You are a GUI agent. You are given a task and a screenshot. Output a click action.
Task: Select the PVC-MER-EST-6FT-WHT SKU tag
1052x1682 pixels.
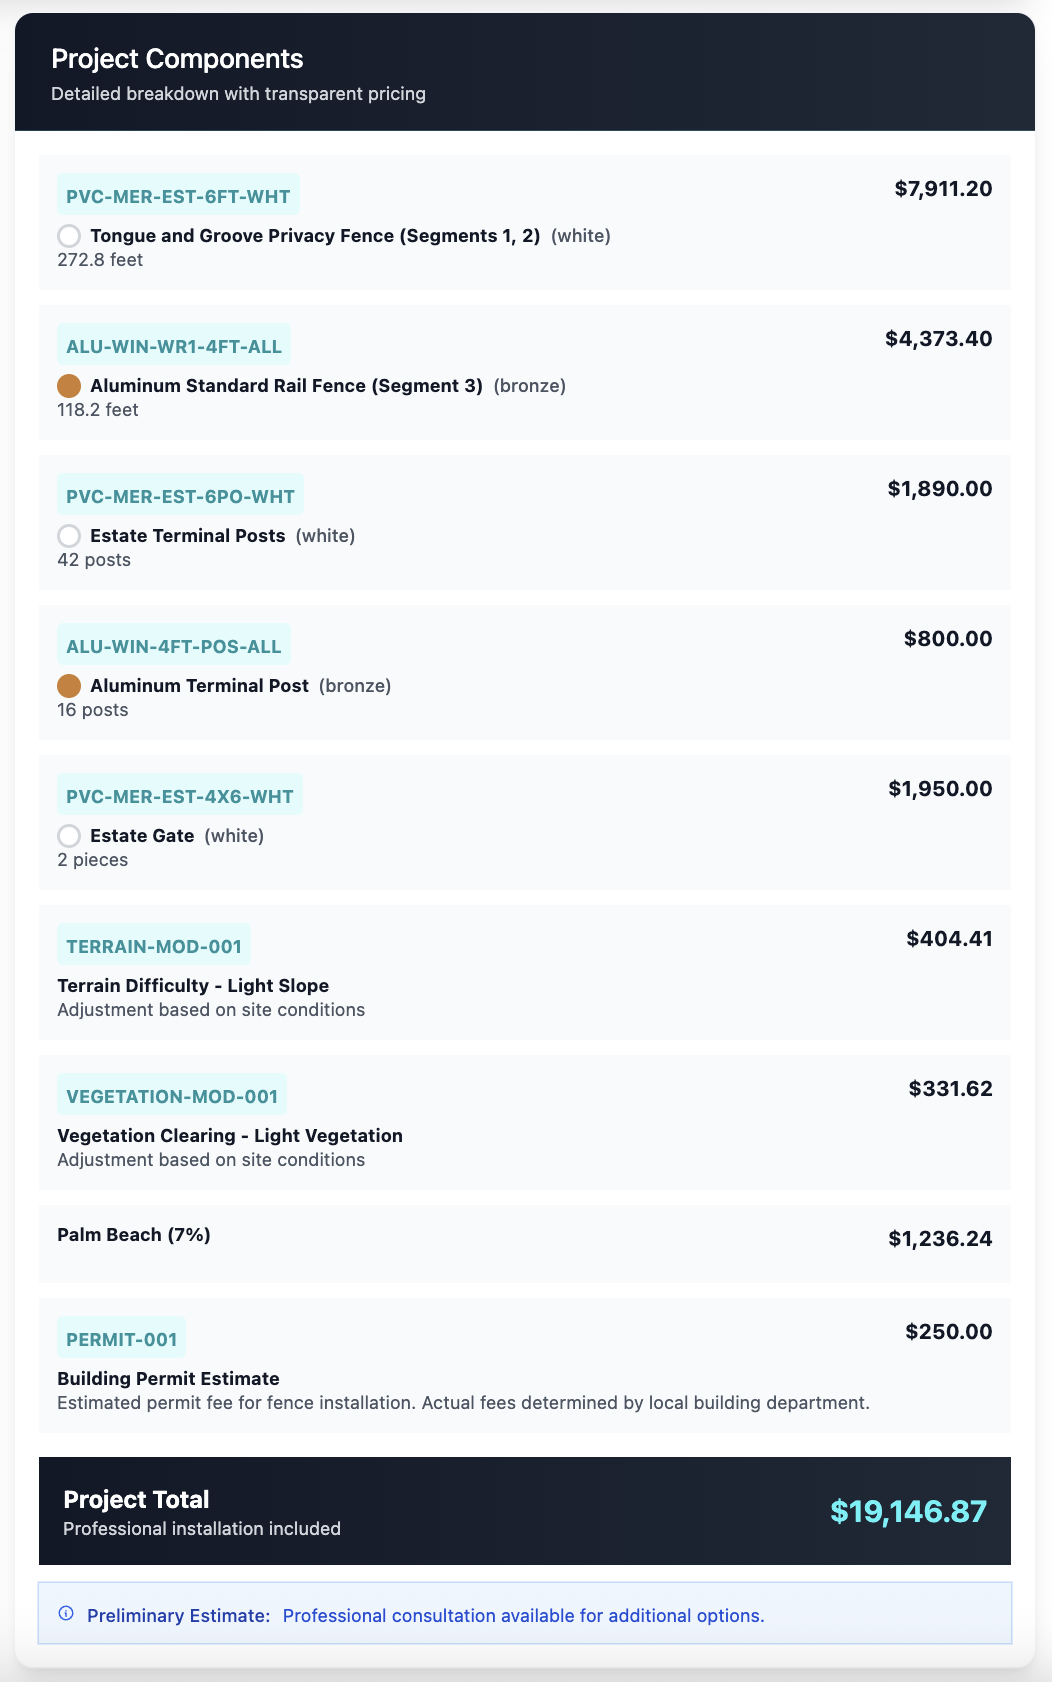(178, 196)
